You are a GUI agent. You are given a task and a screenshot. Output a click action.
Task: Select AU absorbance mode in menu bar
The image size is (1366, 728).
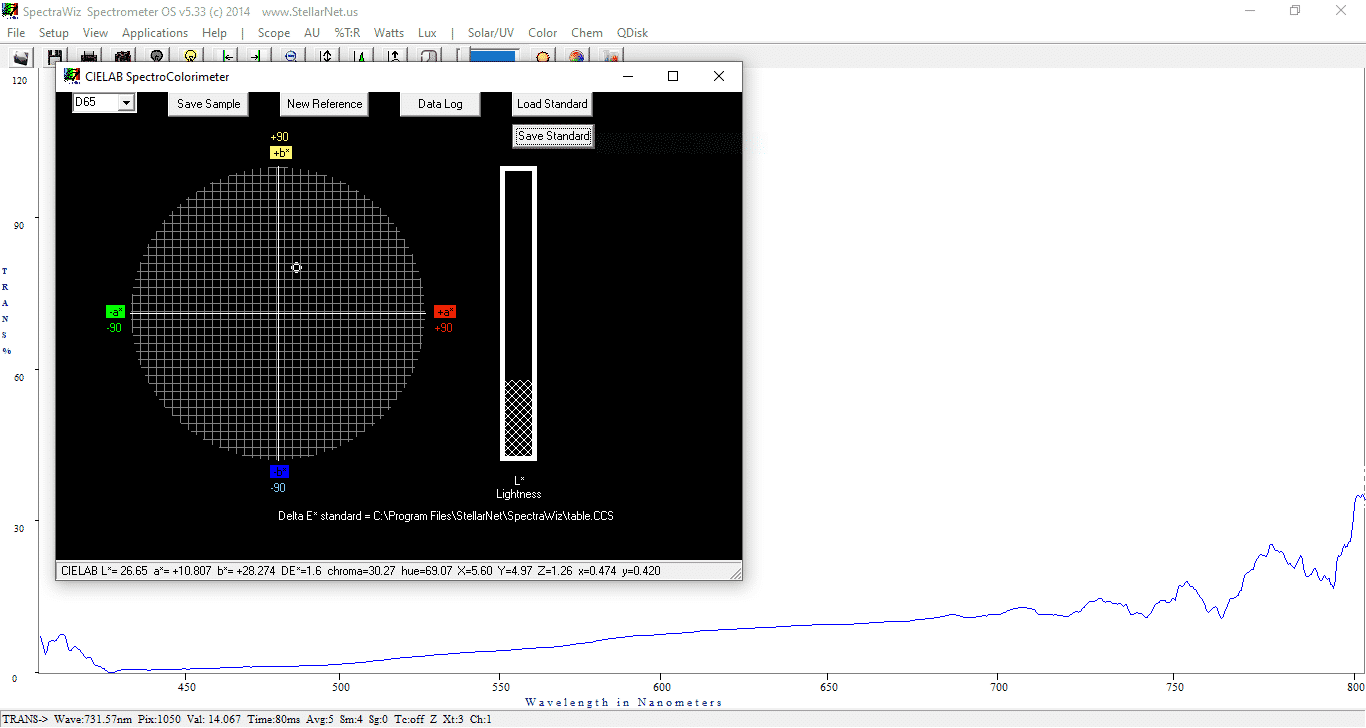tap(312, 33)
